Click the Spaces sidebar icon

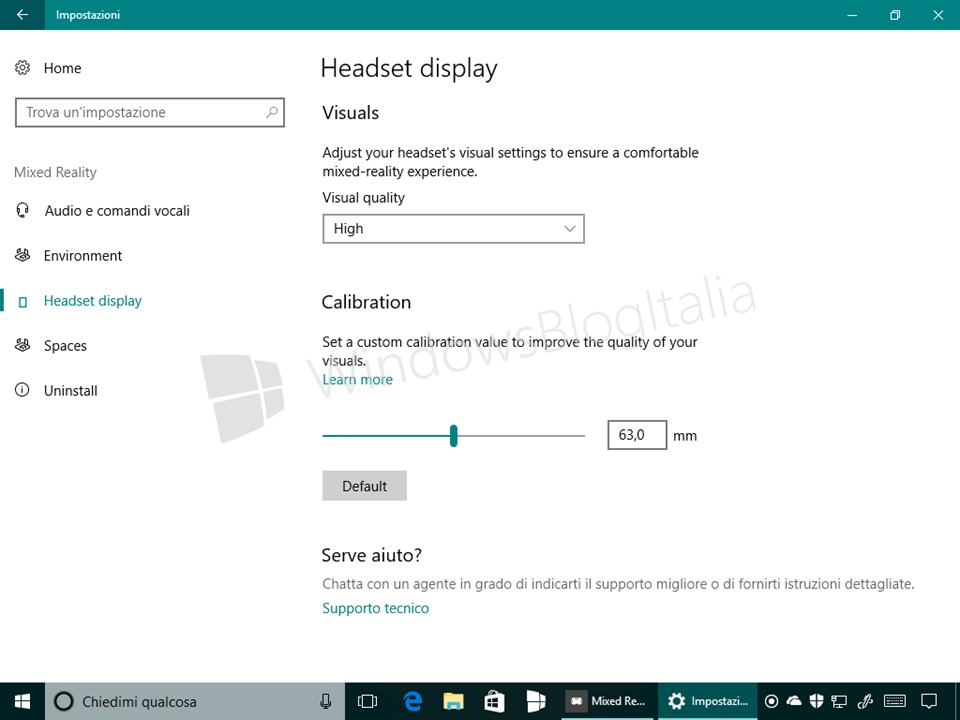23,345
